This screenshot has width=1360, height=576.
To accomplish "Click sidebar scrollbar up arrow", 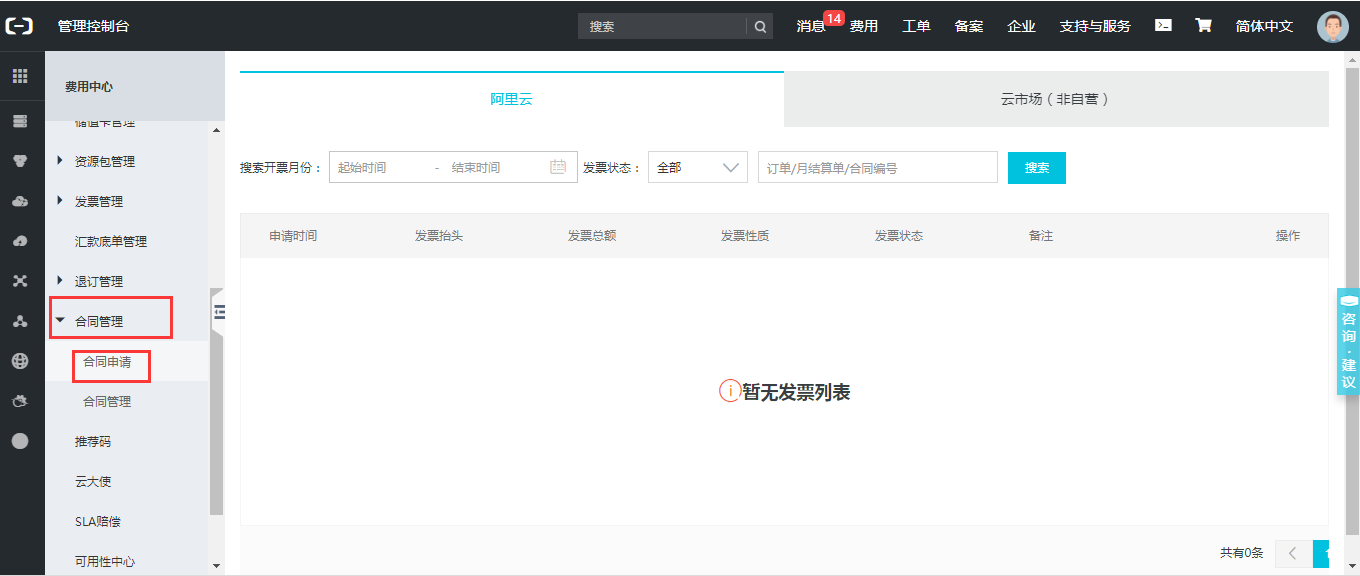I will (x=217, y=130).
